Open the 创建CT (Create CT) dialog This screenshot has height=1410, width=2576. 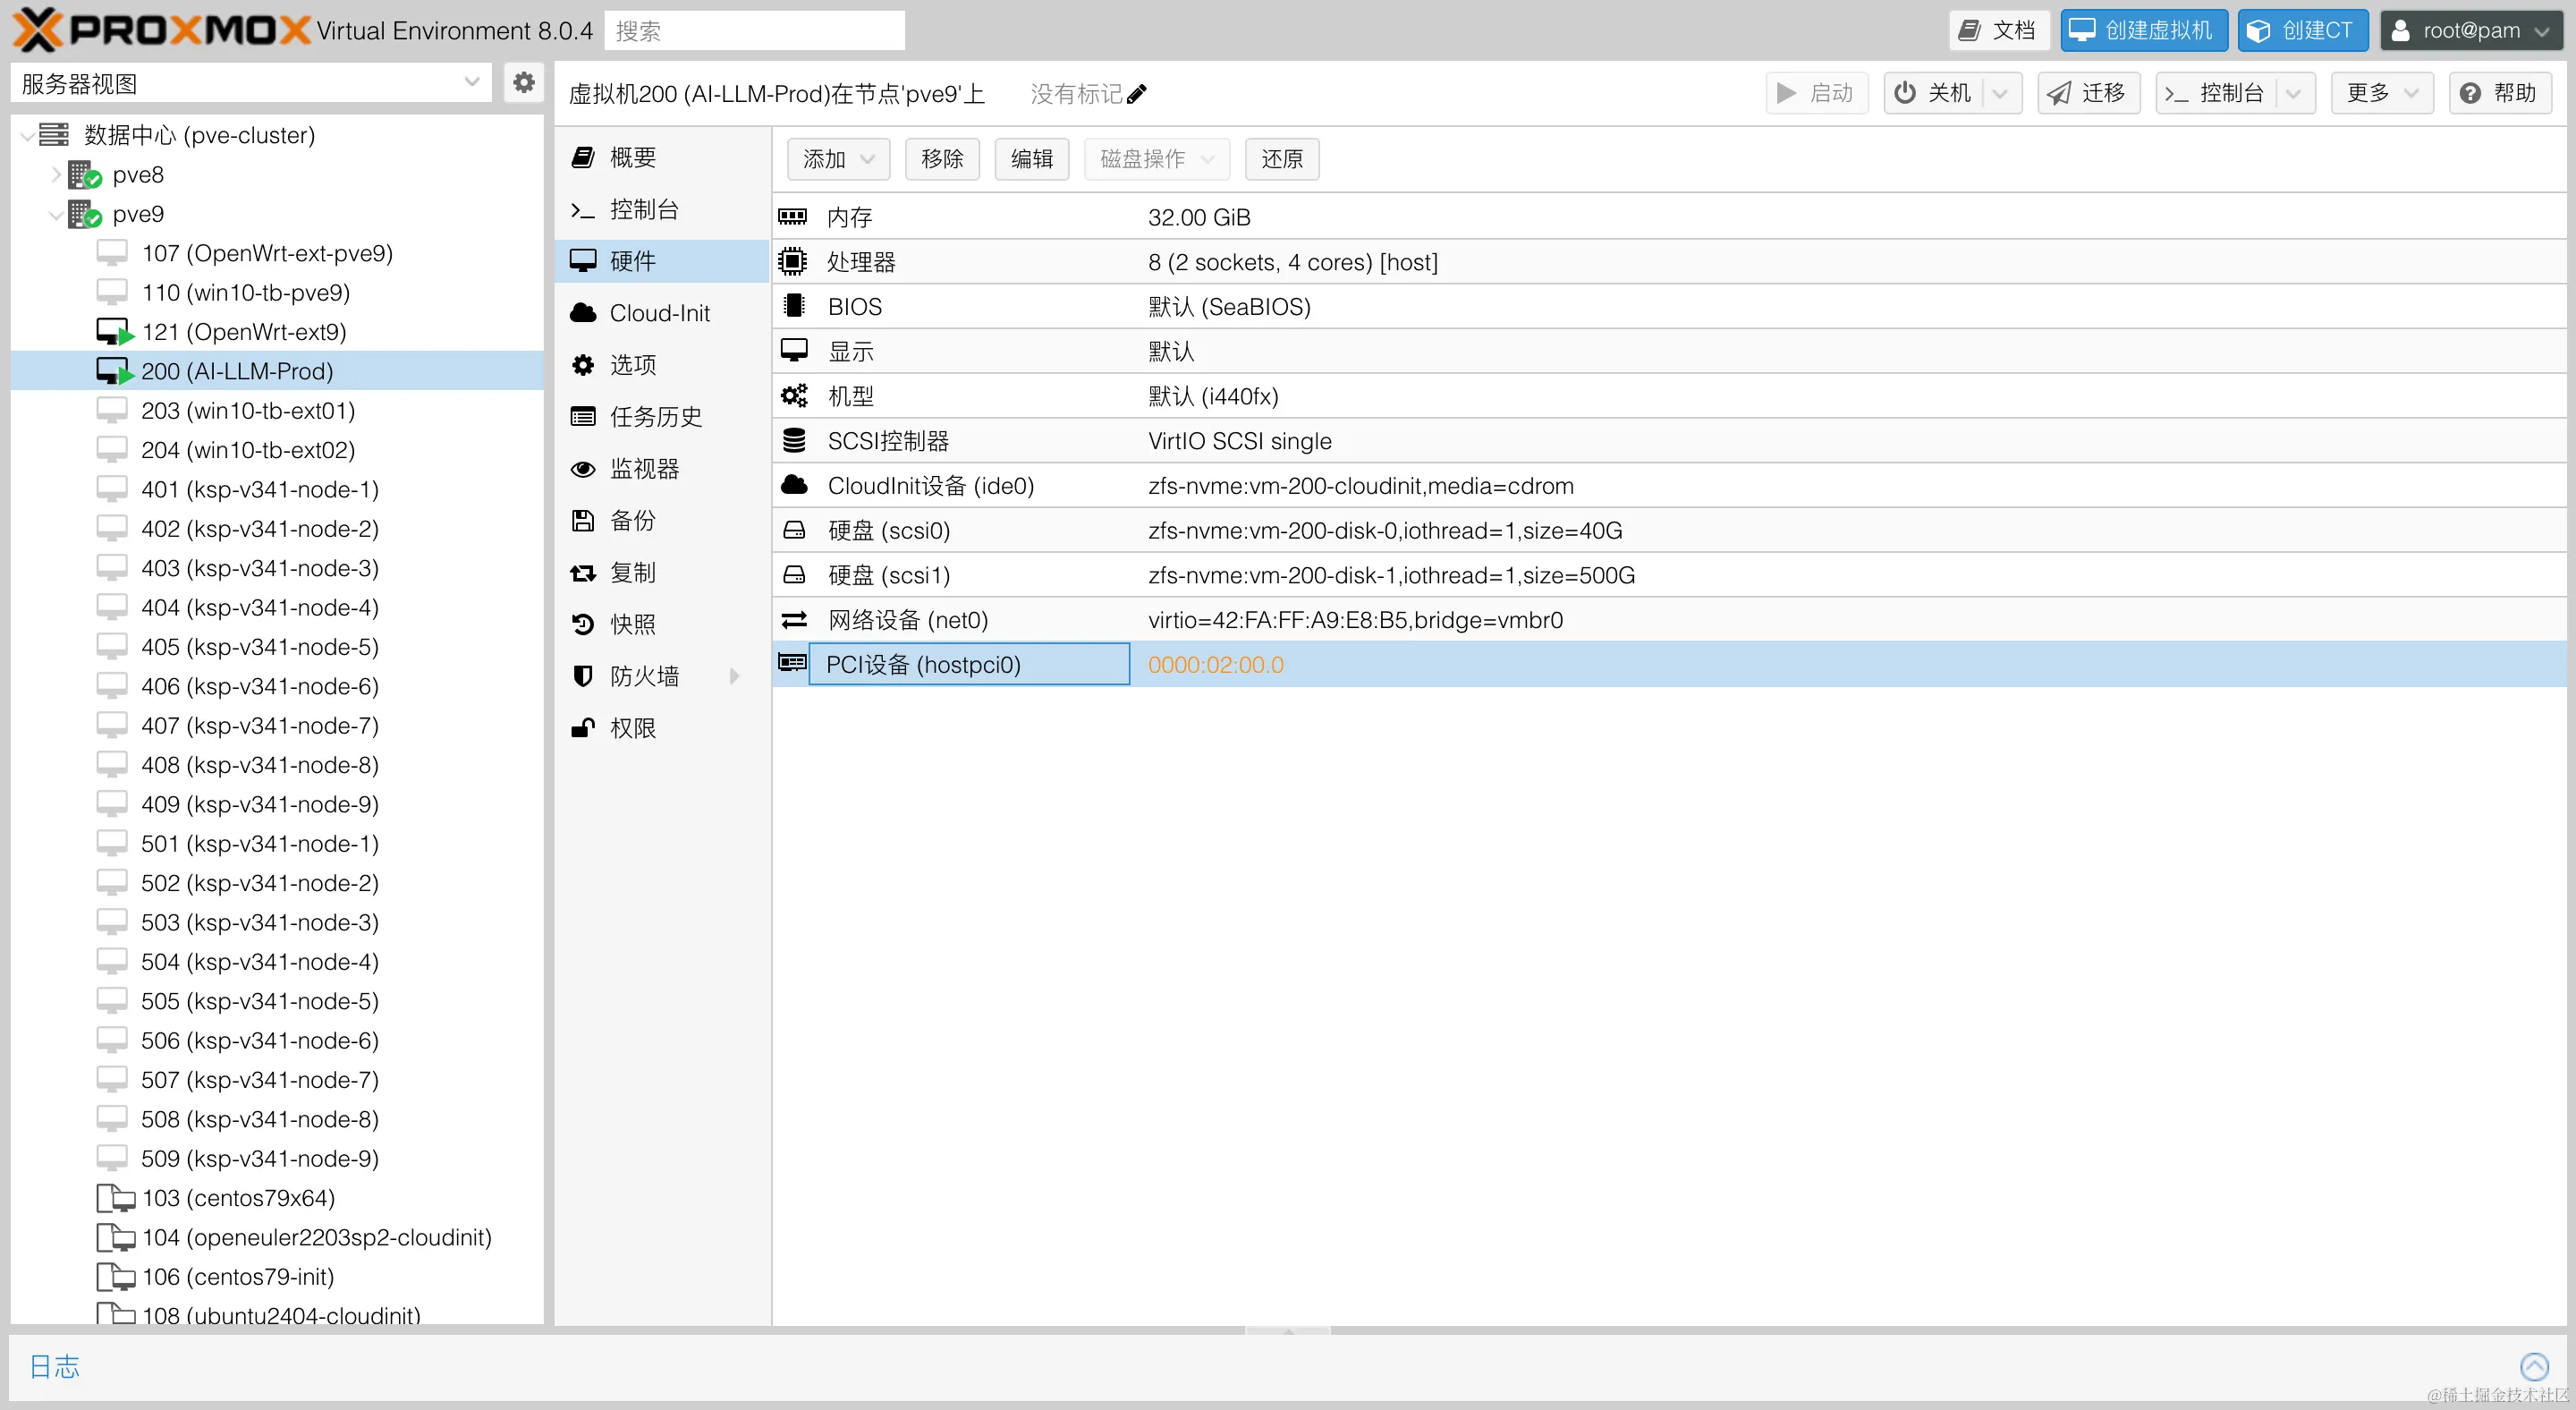(2303, 30)
